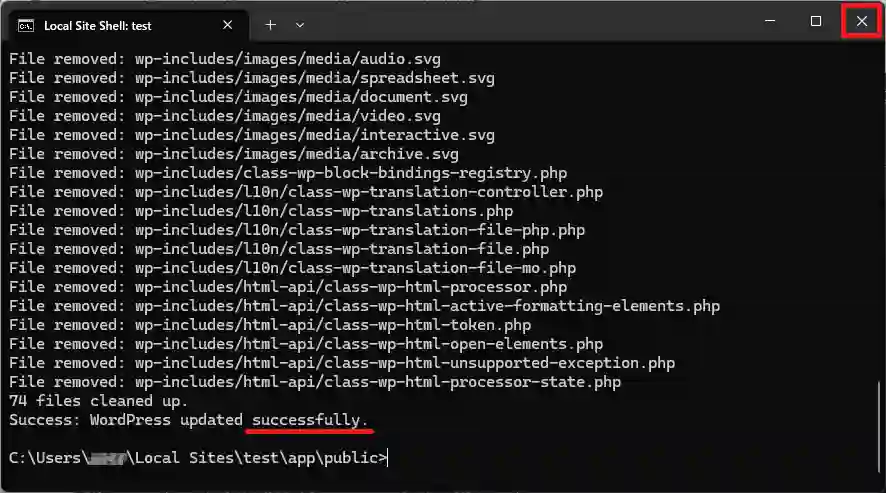Maximize the terminal window
Image resolution: width=886 pixels, height=493 pixels.
[x=816, y=21]
